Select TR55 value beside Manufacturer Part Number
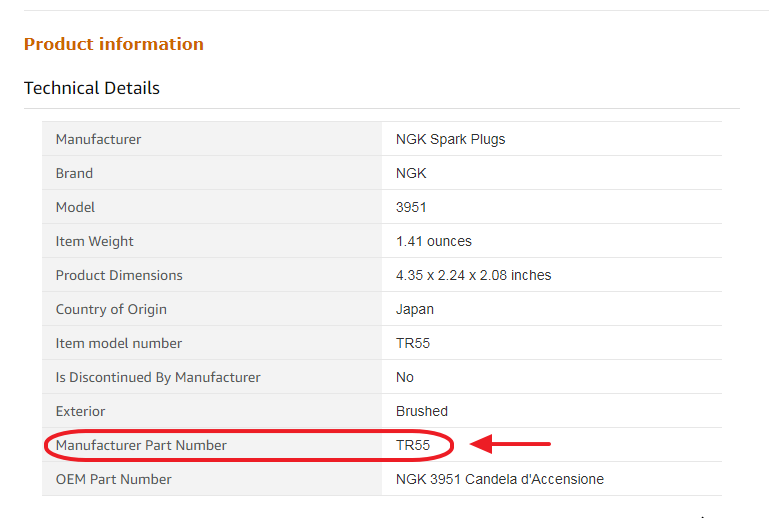Screen dimensions: 769x518 412,445
